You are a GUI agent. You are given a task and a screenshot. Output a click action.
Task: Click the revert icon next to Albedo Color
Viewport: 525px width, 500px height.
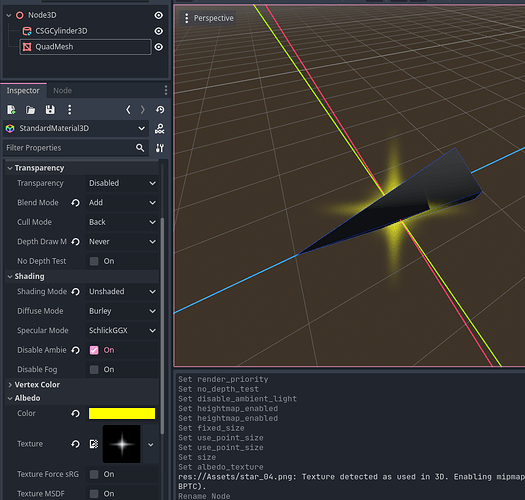point(76,414)
